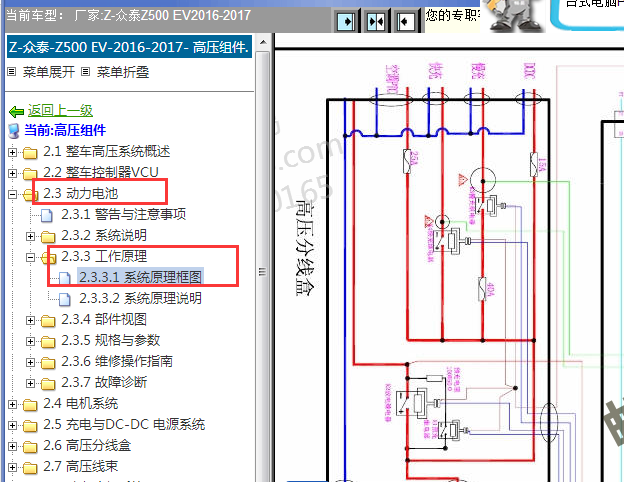Click the folder icon for 2.2 整车控制器VCU
The width and height of the screenshot is (624, 482).
[x=30, y=174]
